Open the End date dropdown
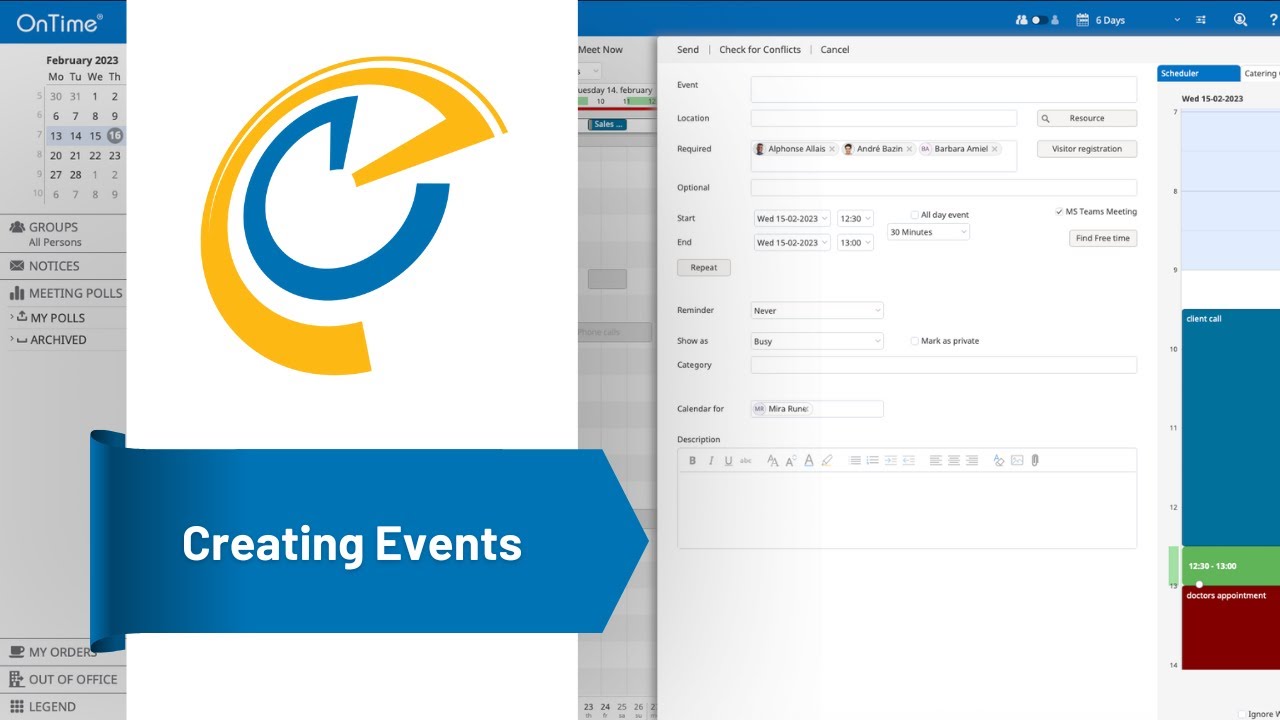1280x720 pixels. [x=792, y=242]
